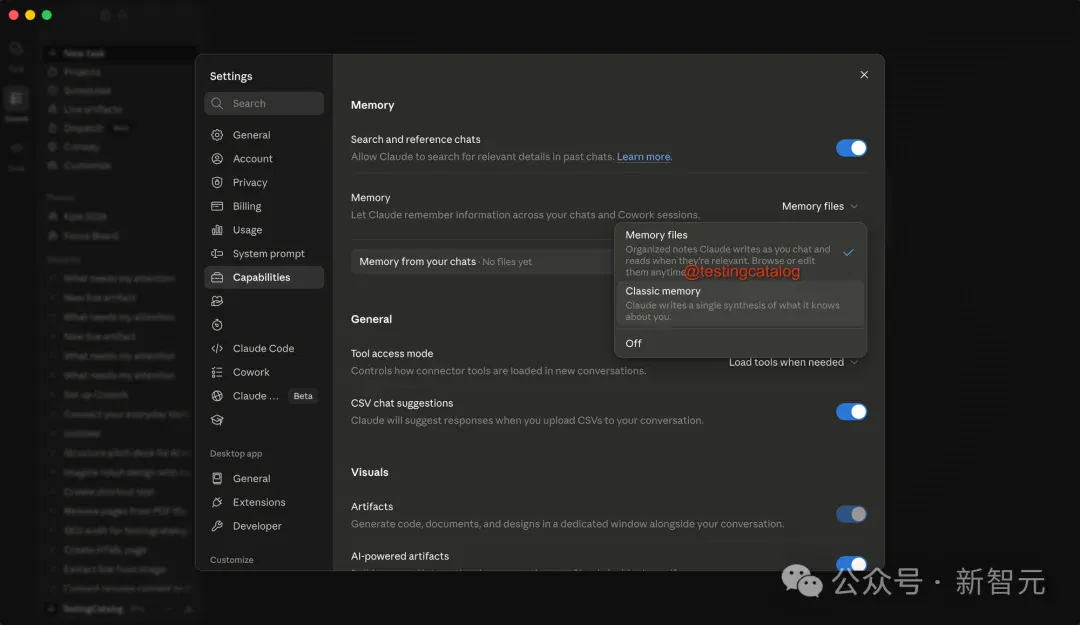The height and width of the screenshot is (625, 1080).
Task: Click the Desktop app section label
Action: (x=236, y=453)
